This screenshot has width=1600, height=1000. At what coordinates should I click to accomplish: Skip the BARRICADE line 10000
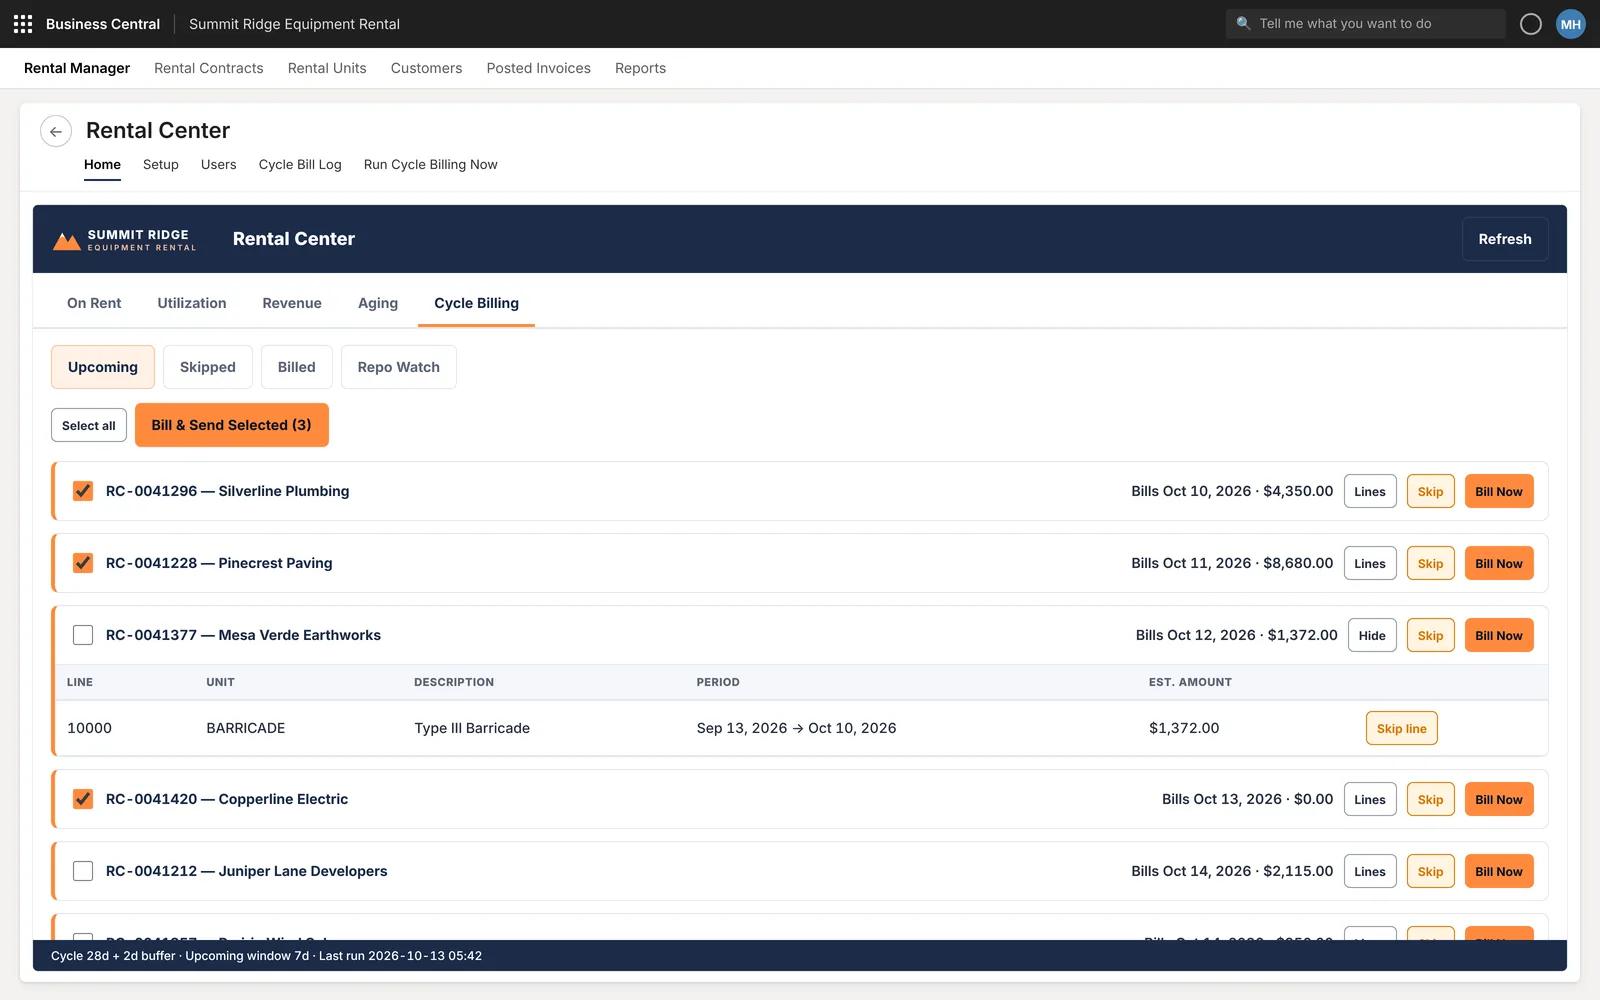(x=1402, y=728)
